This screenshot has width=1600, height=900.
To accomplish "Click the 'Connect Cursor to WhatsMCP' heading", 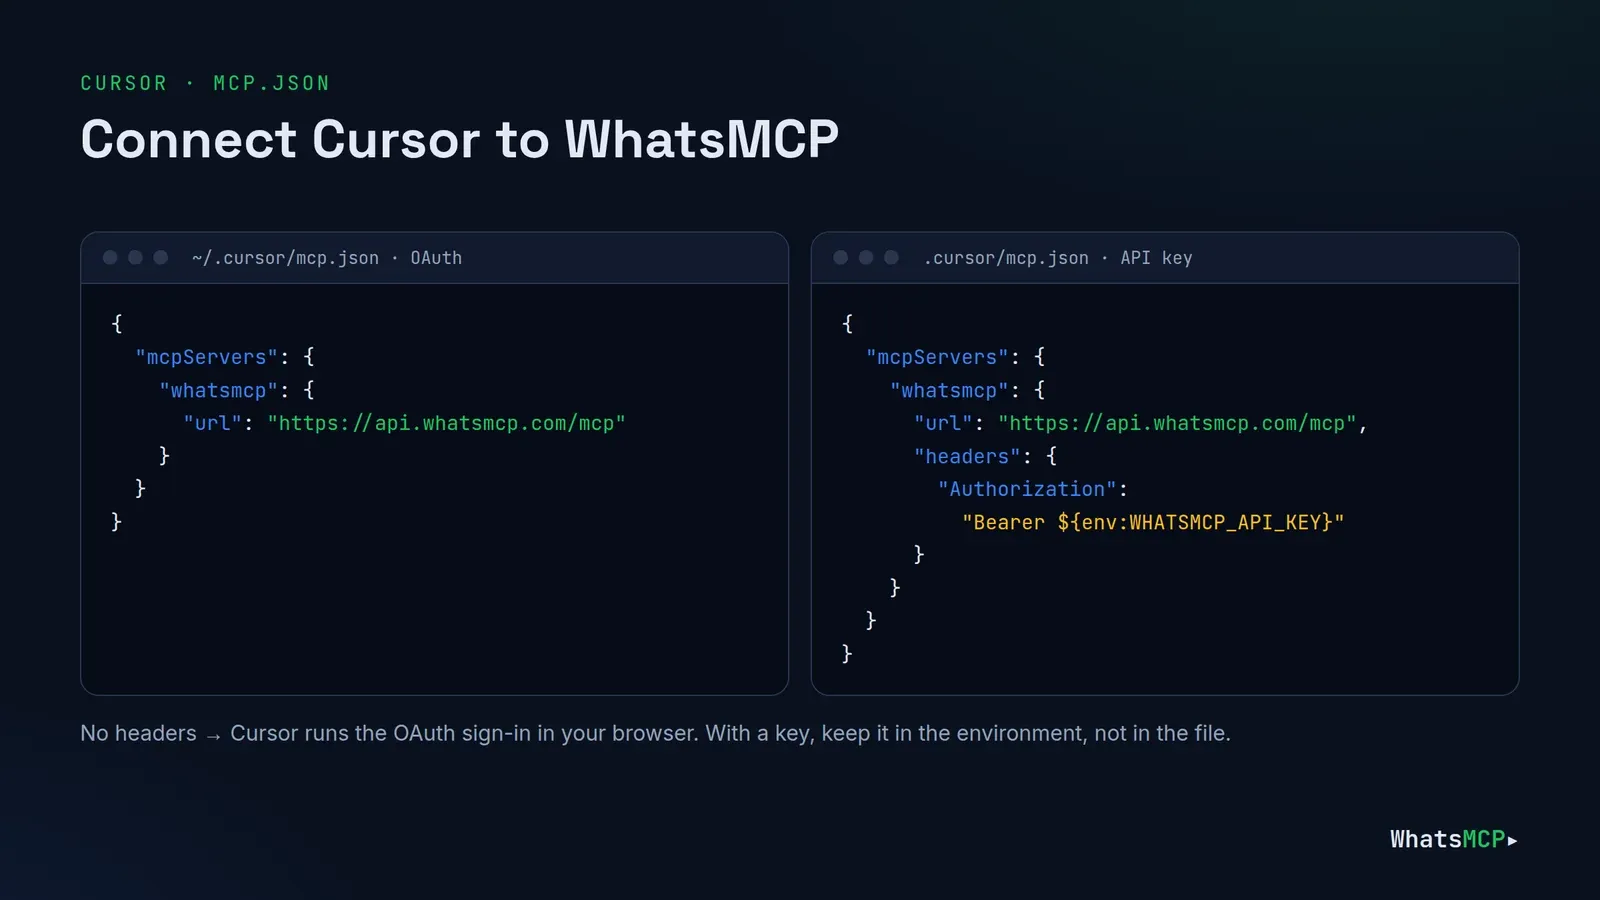I will (x=459, y=139).
